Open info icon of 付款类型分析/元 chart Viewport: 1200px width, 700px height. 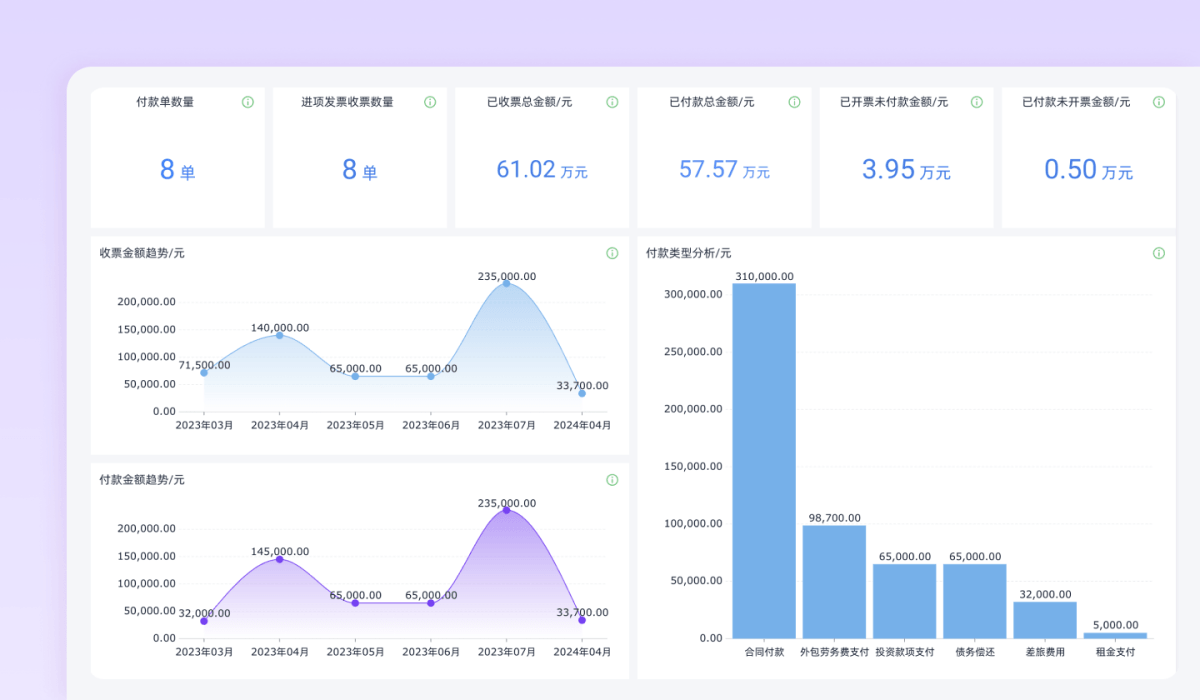pos(1158,253)
